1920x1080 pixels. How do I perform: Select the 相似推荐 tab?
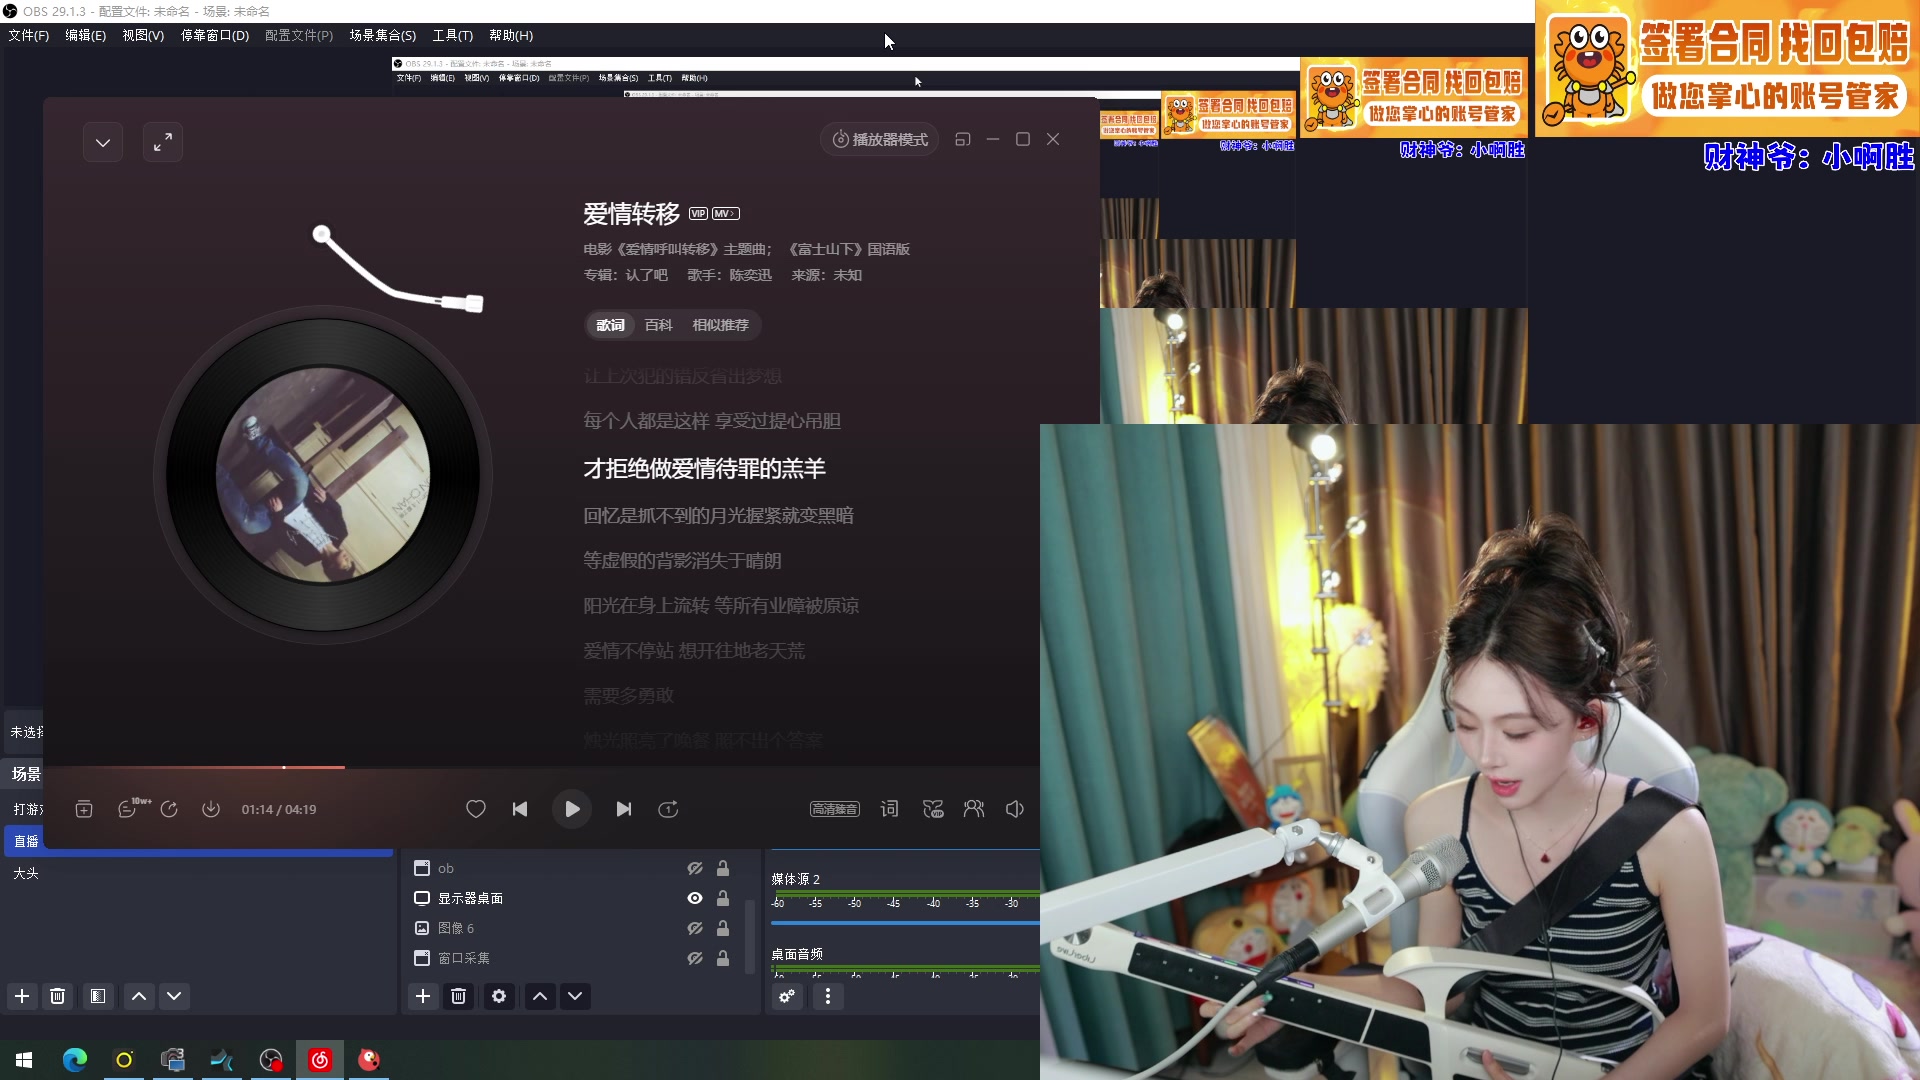720,325
